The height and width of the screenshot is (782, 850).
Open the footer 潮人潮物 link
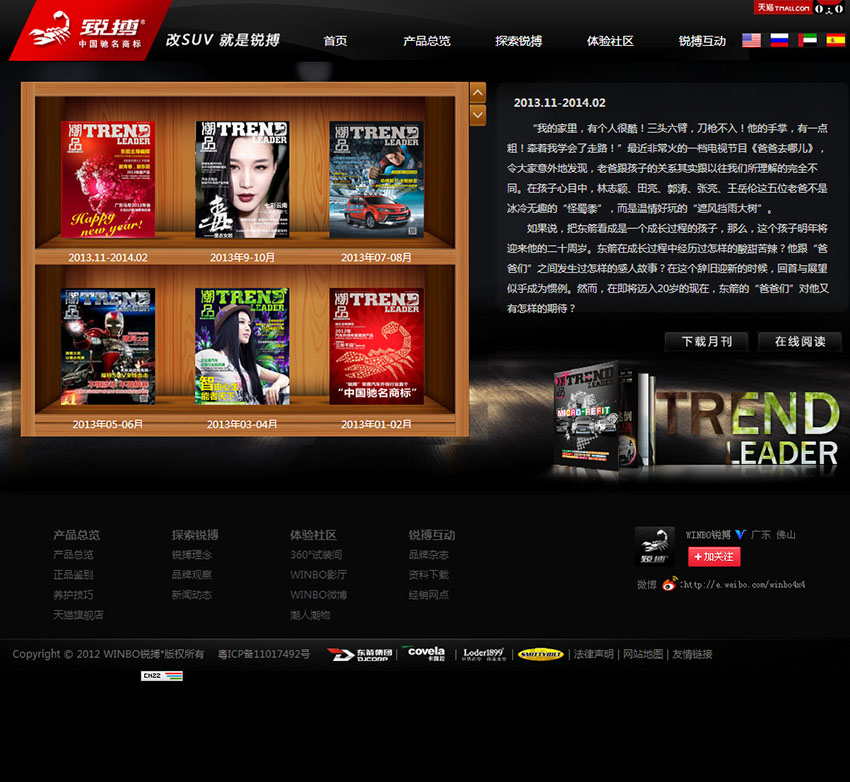[x=310, y=615]
